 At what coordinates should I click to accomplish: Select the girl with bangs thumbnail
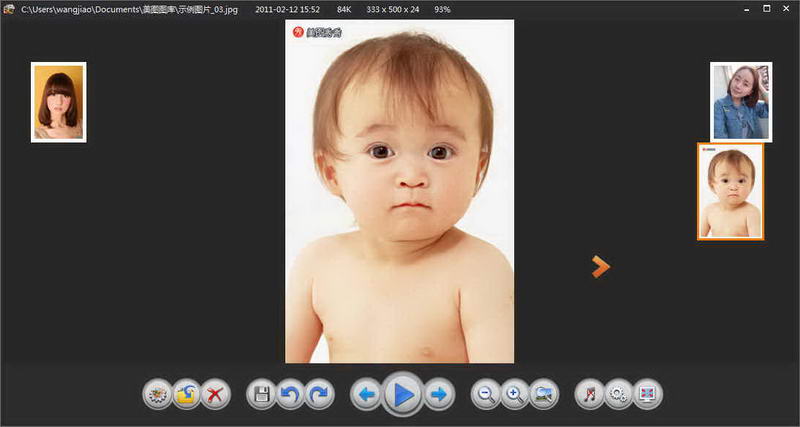[59, 102]
